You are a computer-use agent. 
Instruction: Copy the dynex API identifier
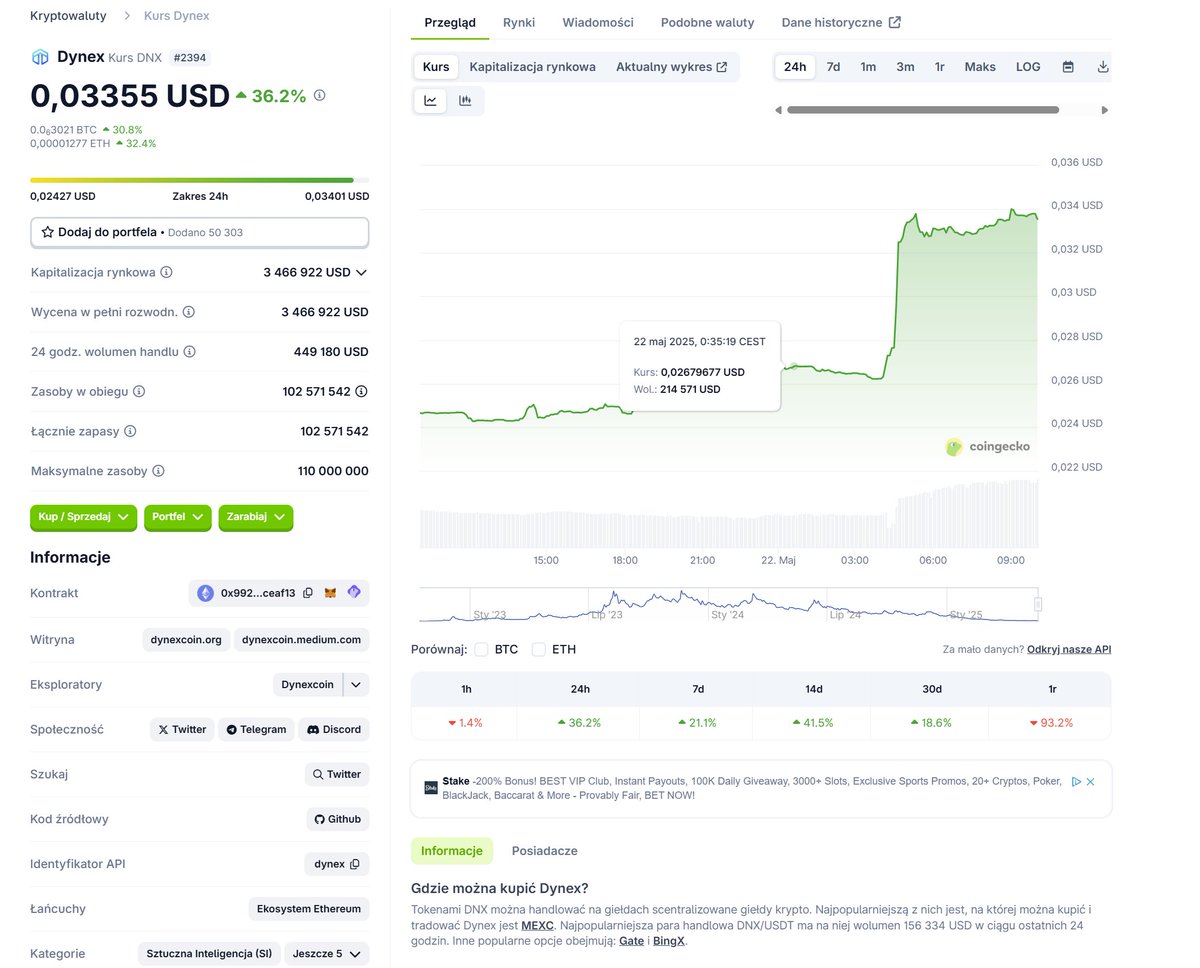point(354,864)
